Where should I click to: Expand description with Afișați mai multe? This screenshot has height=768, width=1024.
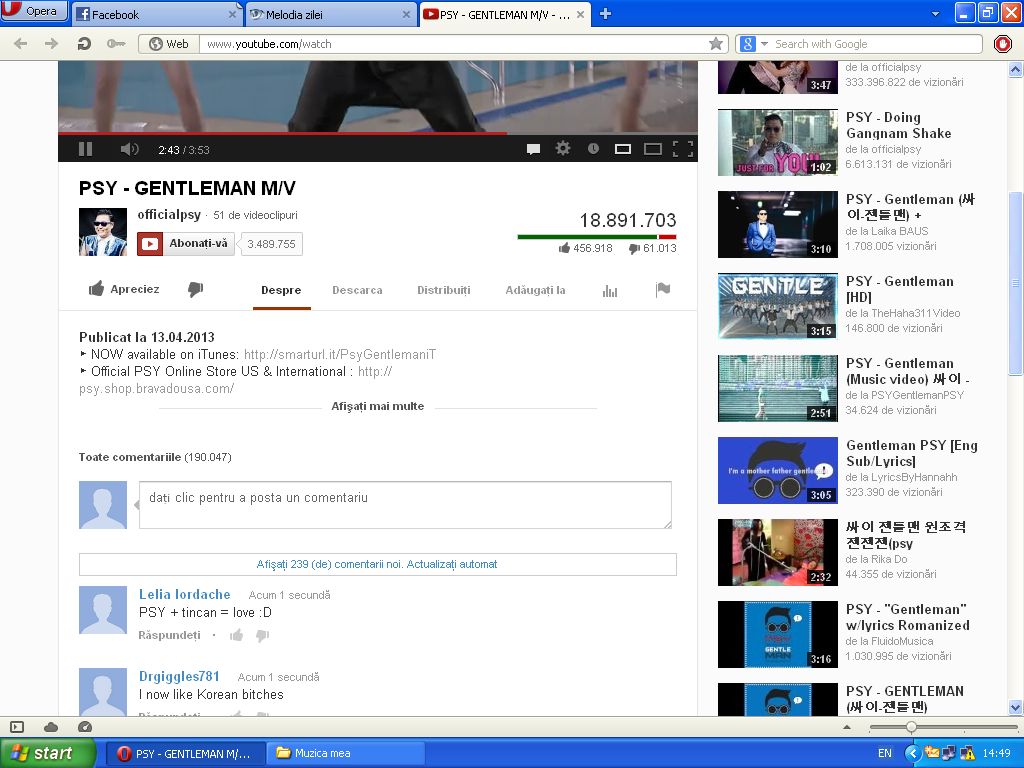(377, 406)
